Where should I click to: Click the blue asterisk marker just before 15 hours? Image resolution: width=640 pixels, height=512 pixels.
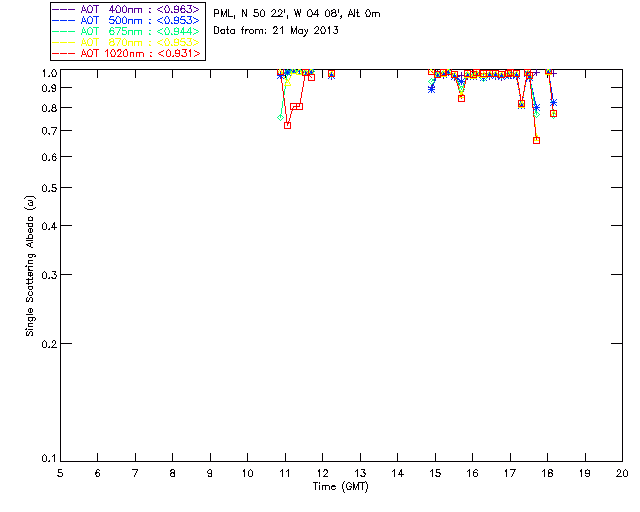(x=431, y=89)
